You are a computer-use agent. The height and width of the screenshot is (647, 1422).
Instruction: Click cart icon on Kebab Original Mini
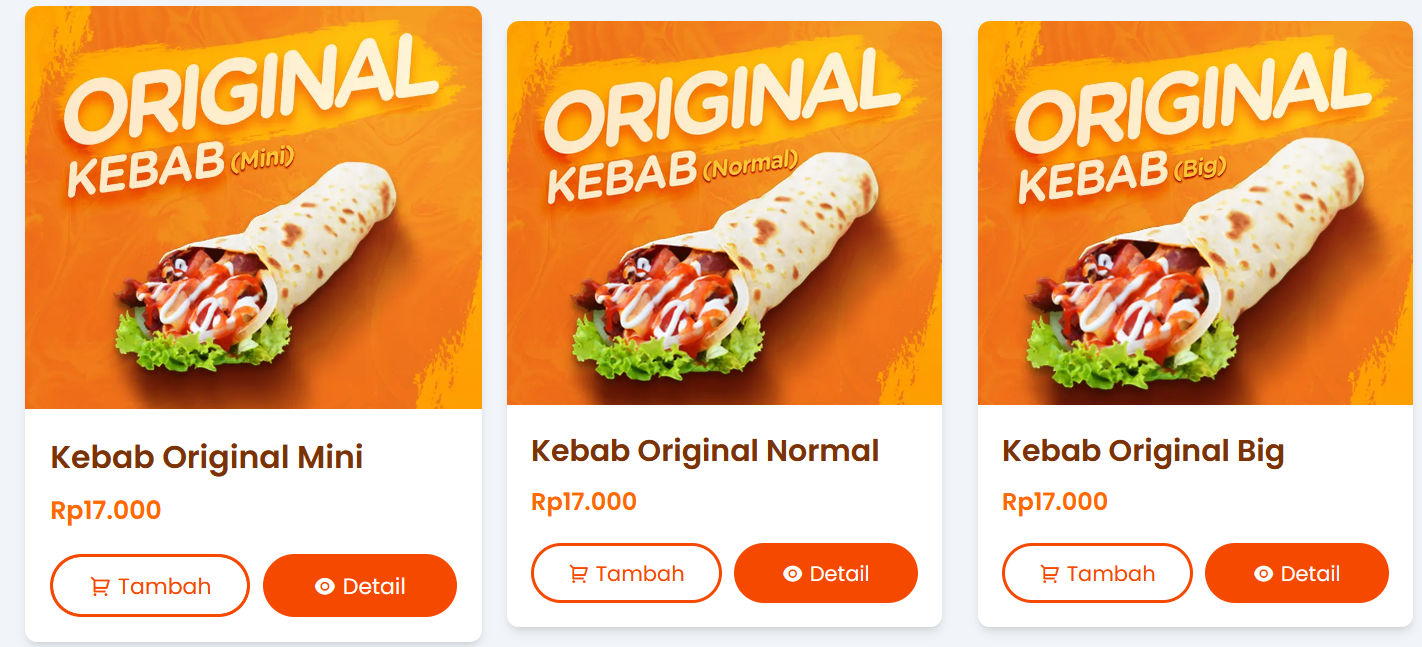point(100,587)
